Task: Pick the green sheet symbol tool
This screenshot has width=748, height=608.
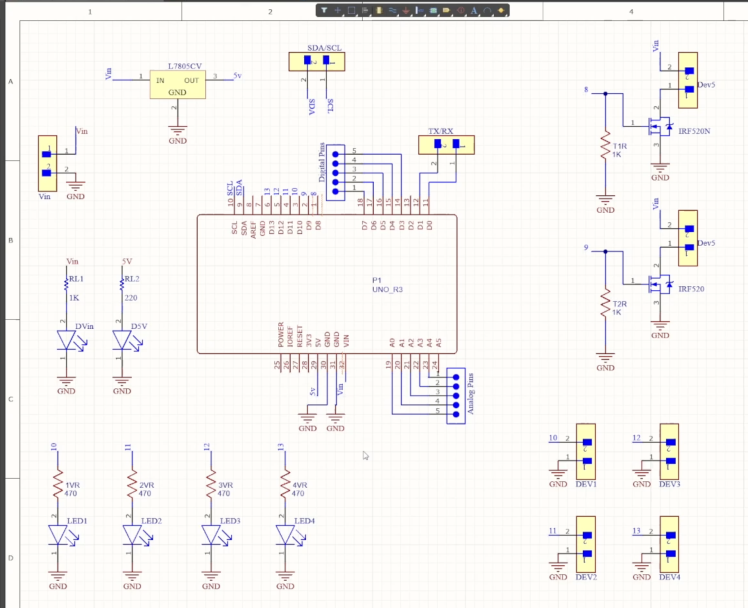Action: 431,10
